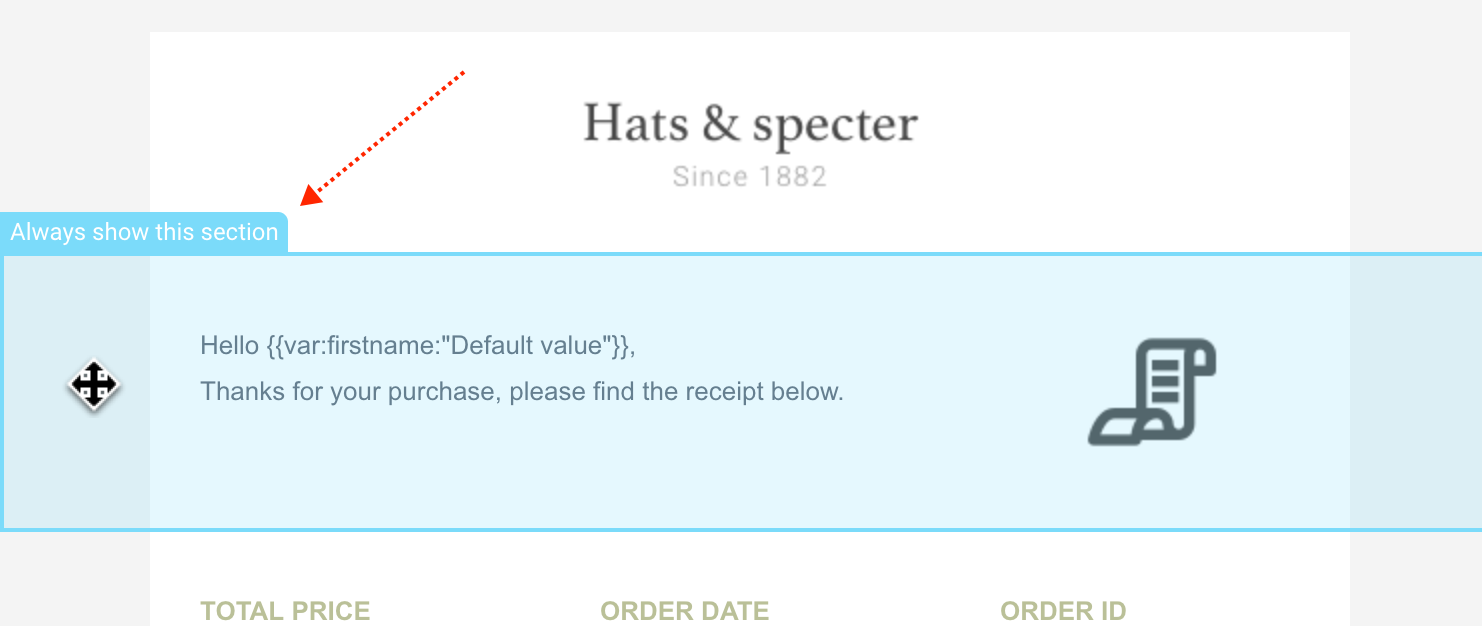Click the four-arrow move handle icon
The image size is (1482, 626).
coord(94,384)
